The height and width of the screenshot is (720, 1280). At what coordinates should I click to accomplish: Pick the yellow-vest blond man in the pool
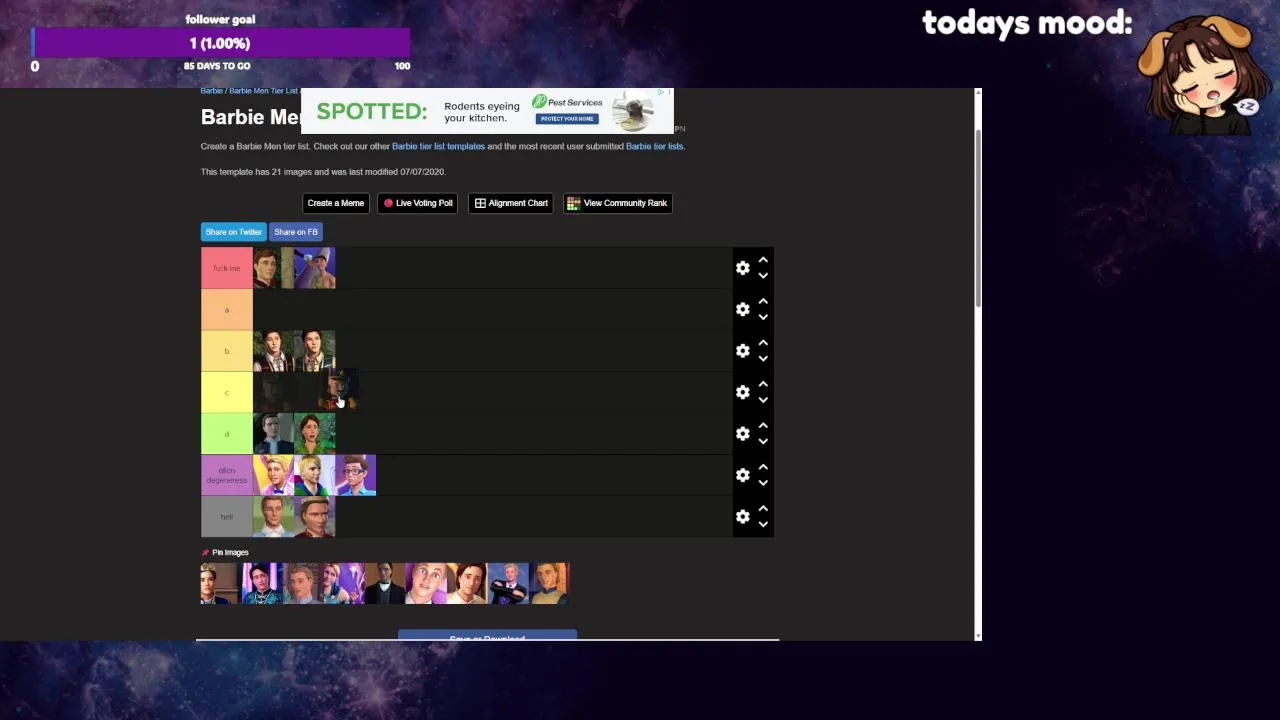[x=549, y=584]
